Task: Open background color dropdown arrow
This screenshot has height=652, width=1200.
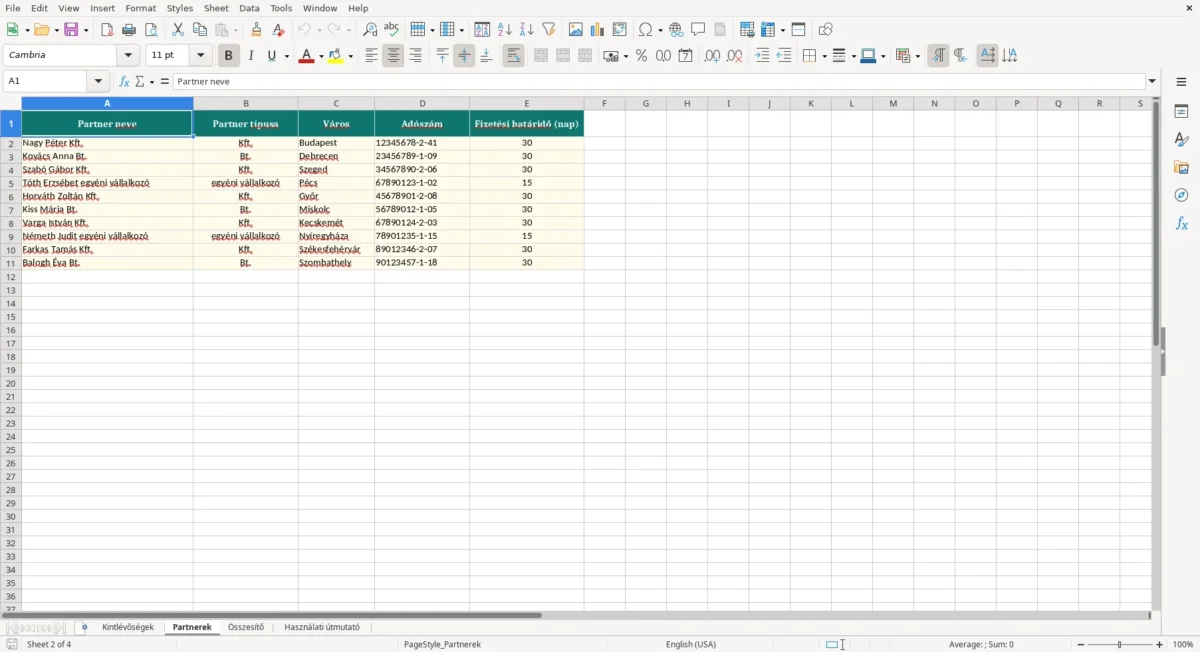Action: (x=352, y=57)
